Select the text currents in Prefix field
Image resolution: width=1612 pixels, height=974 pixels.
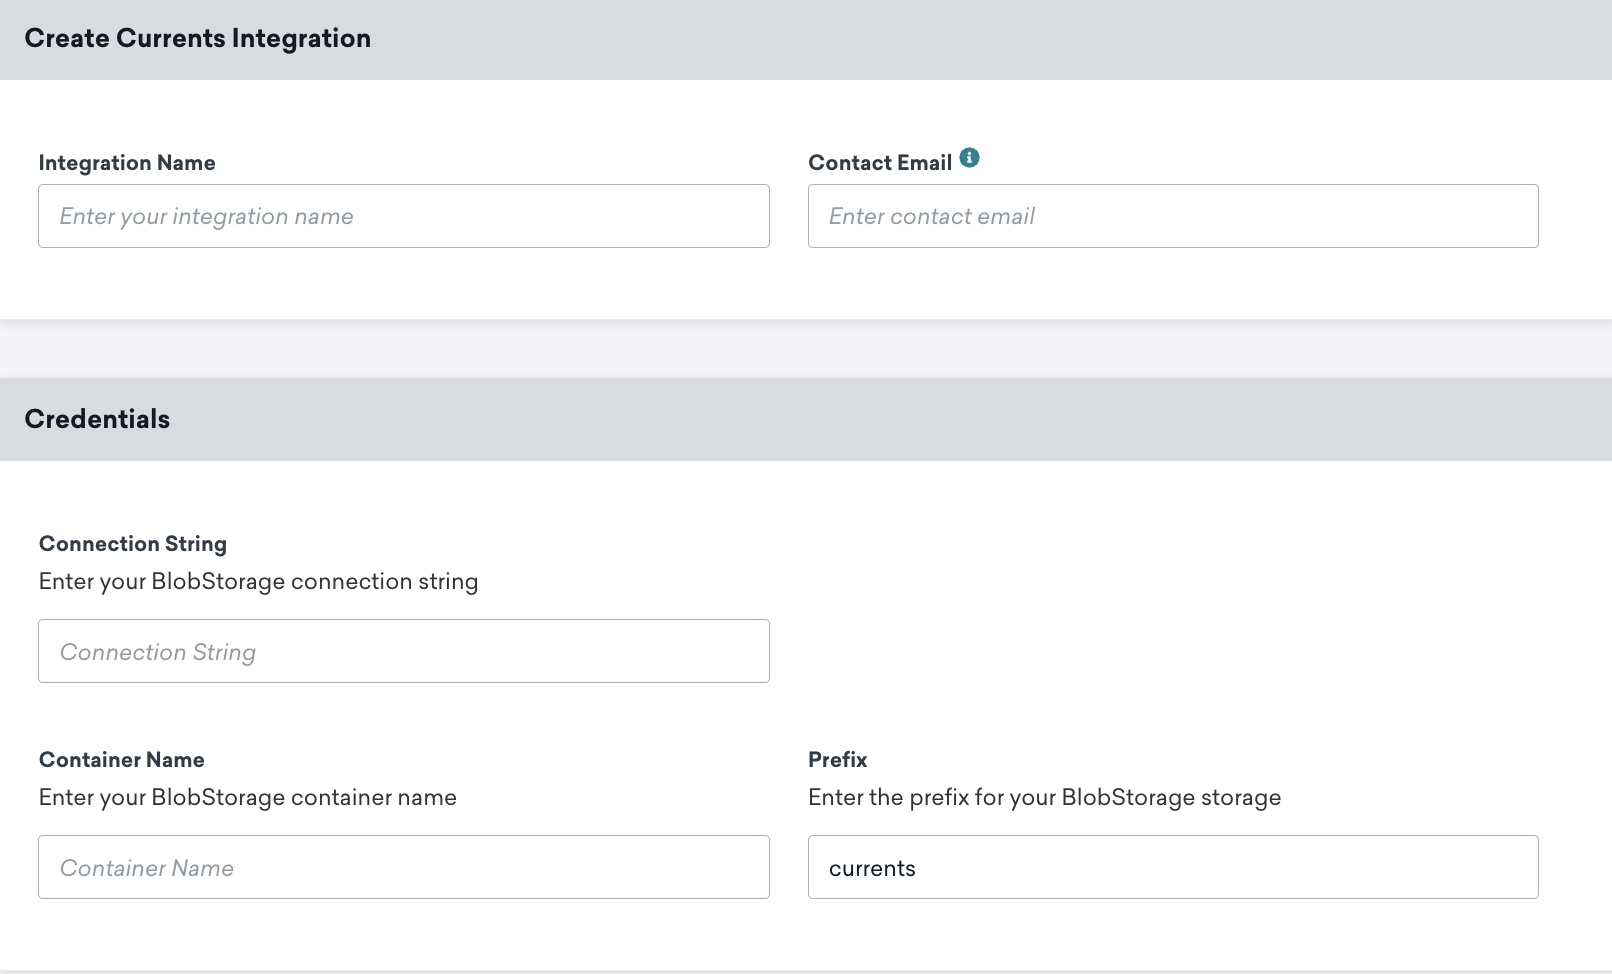(872, 867)
